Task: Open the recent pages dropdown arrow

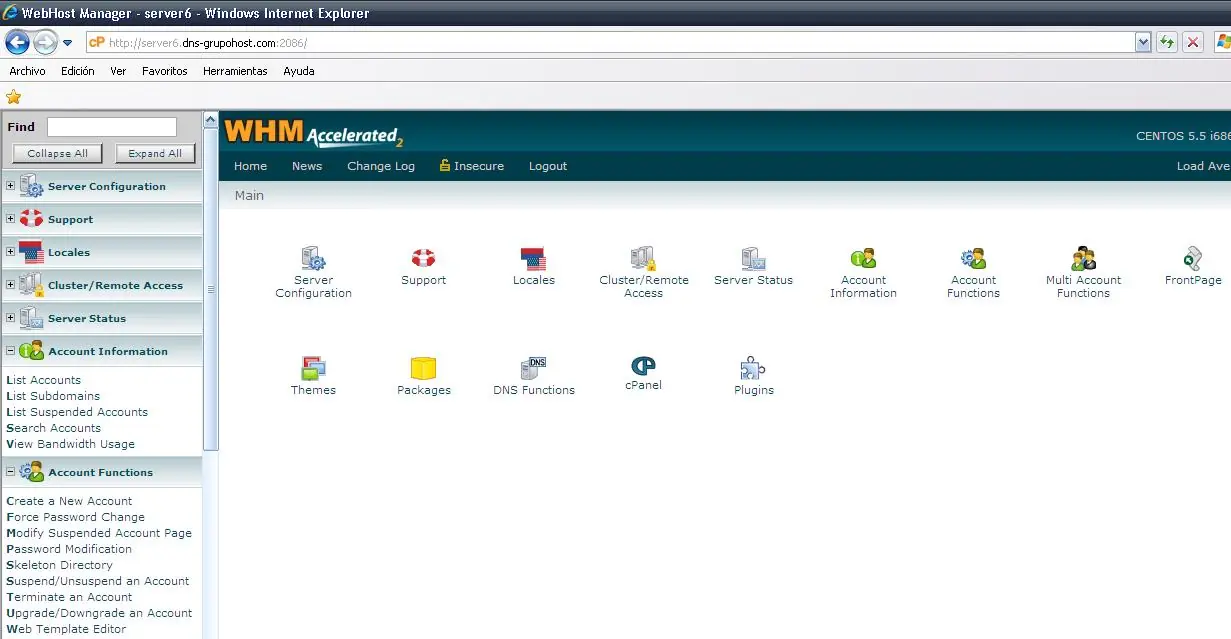Action: pyautogui.click(x=68, y=43)
